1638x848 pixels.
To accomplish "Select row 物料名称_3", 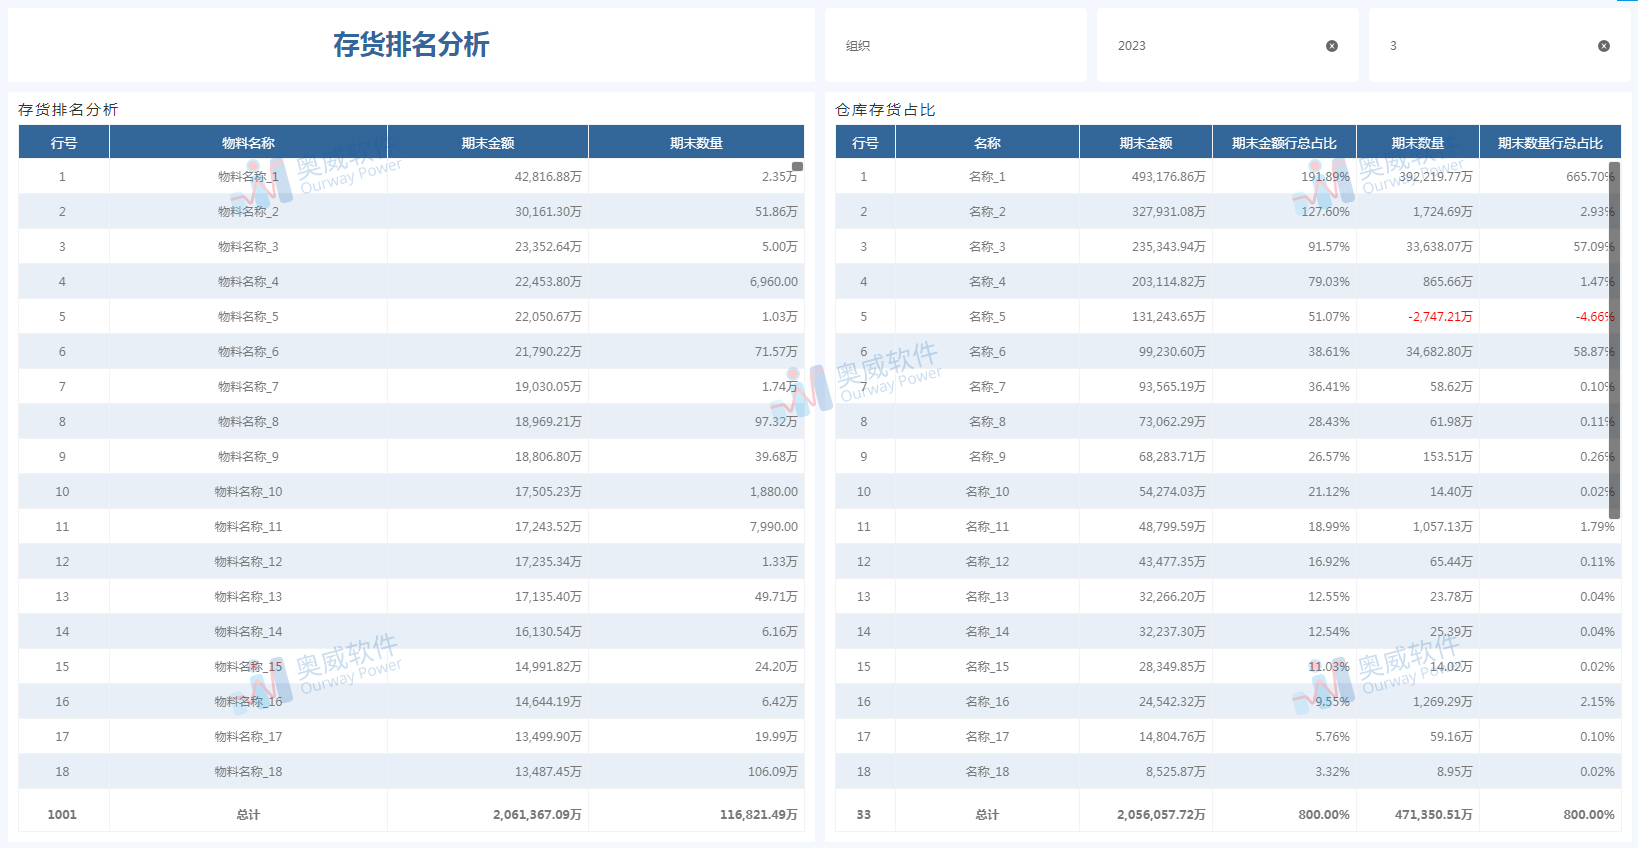I will [x=411, y=247].
